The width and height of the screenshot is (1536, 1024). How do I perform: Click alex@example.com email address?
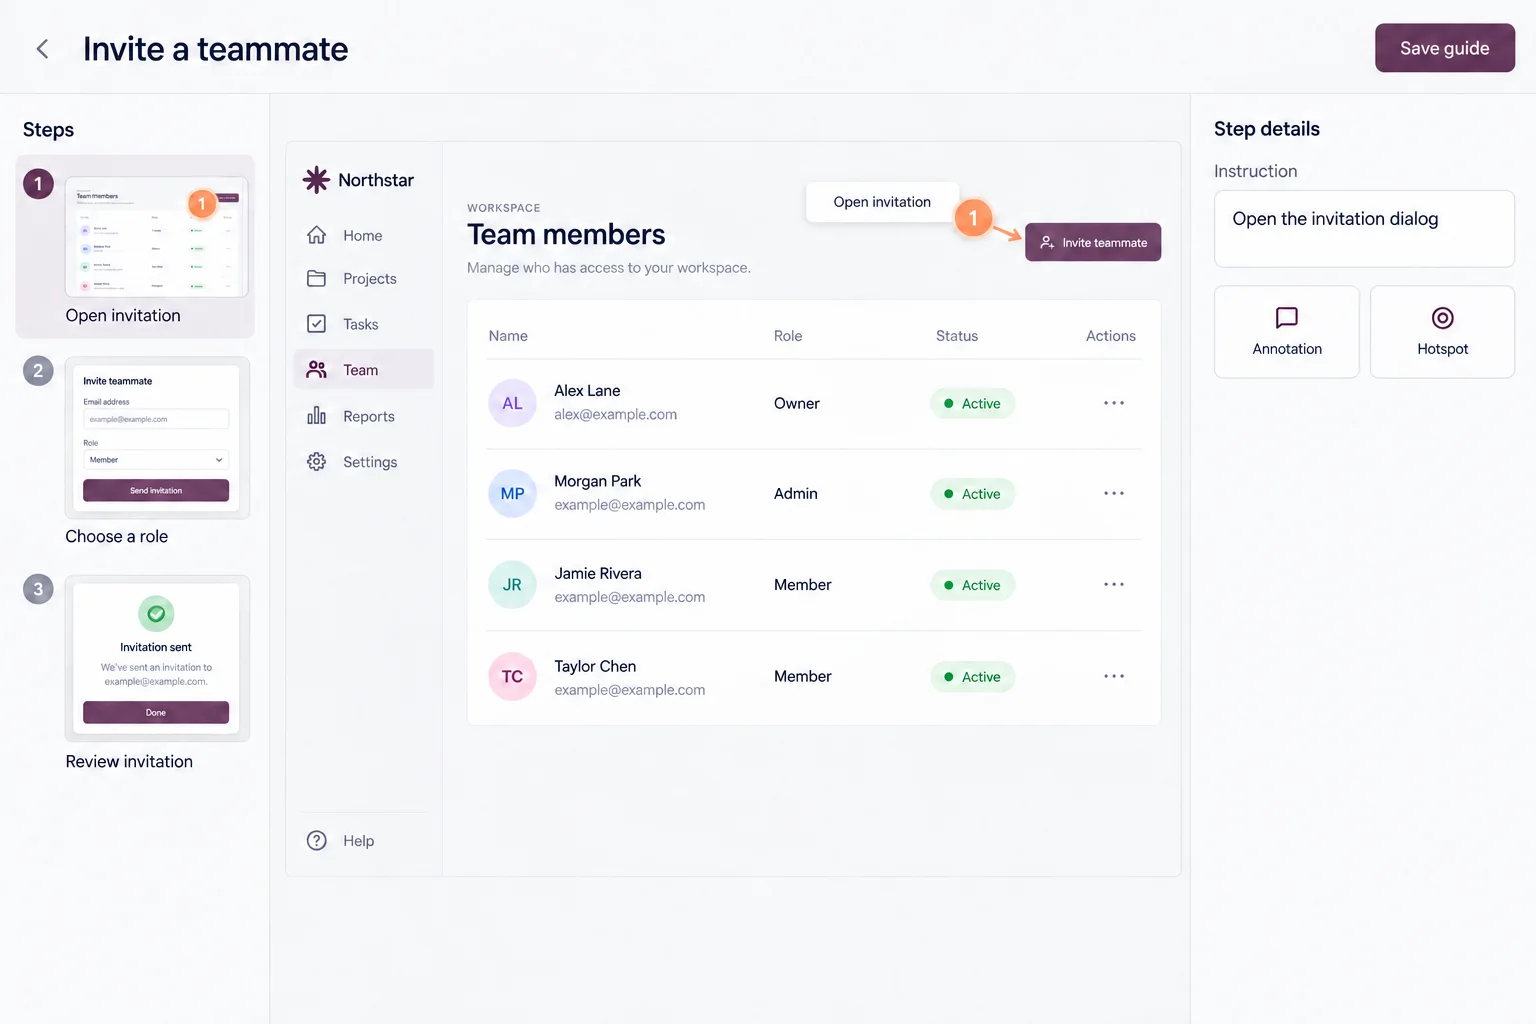point(616,415)
